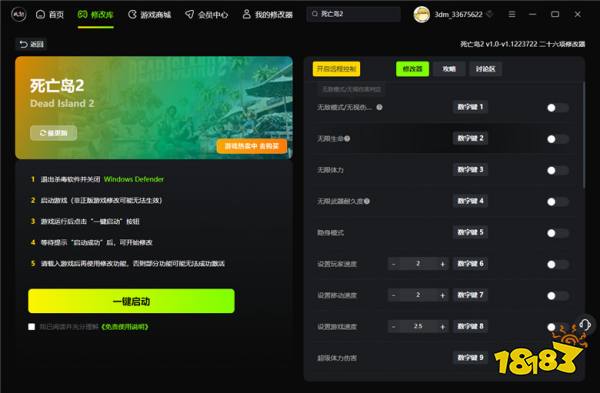
Task: Open customer service headset icon
Action: [585, 325]
